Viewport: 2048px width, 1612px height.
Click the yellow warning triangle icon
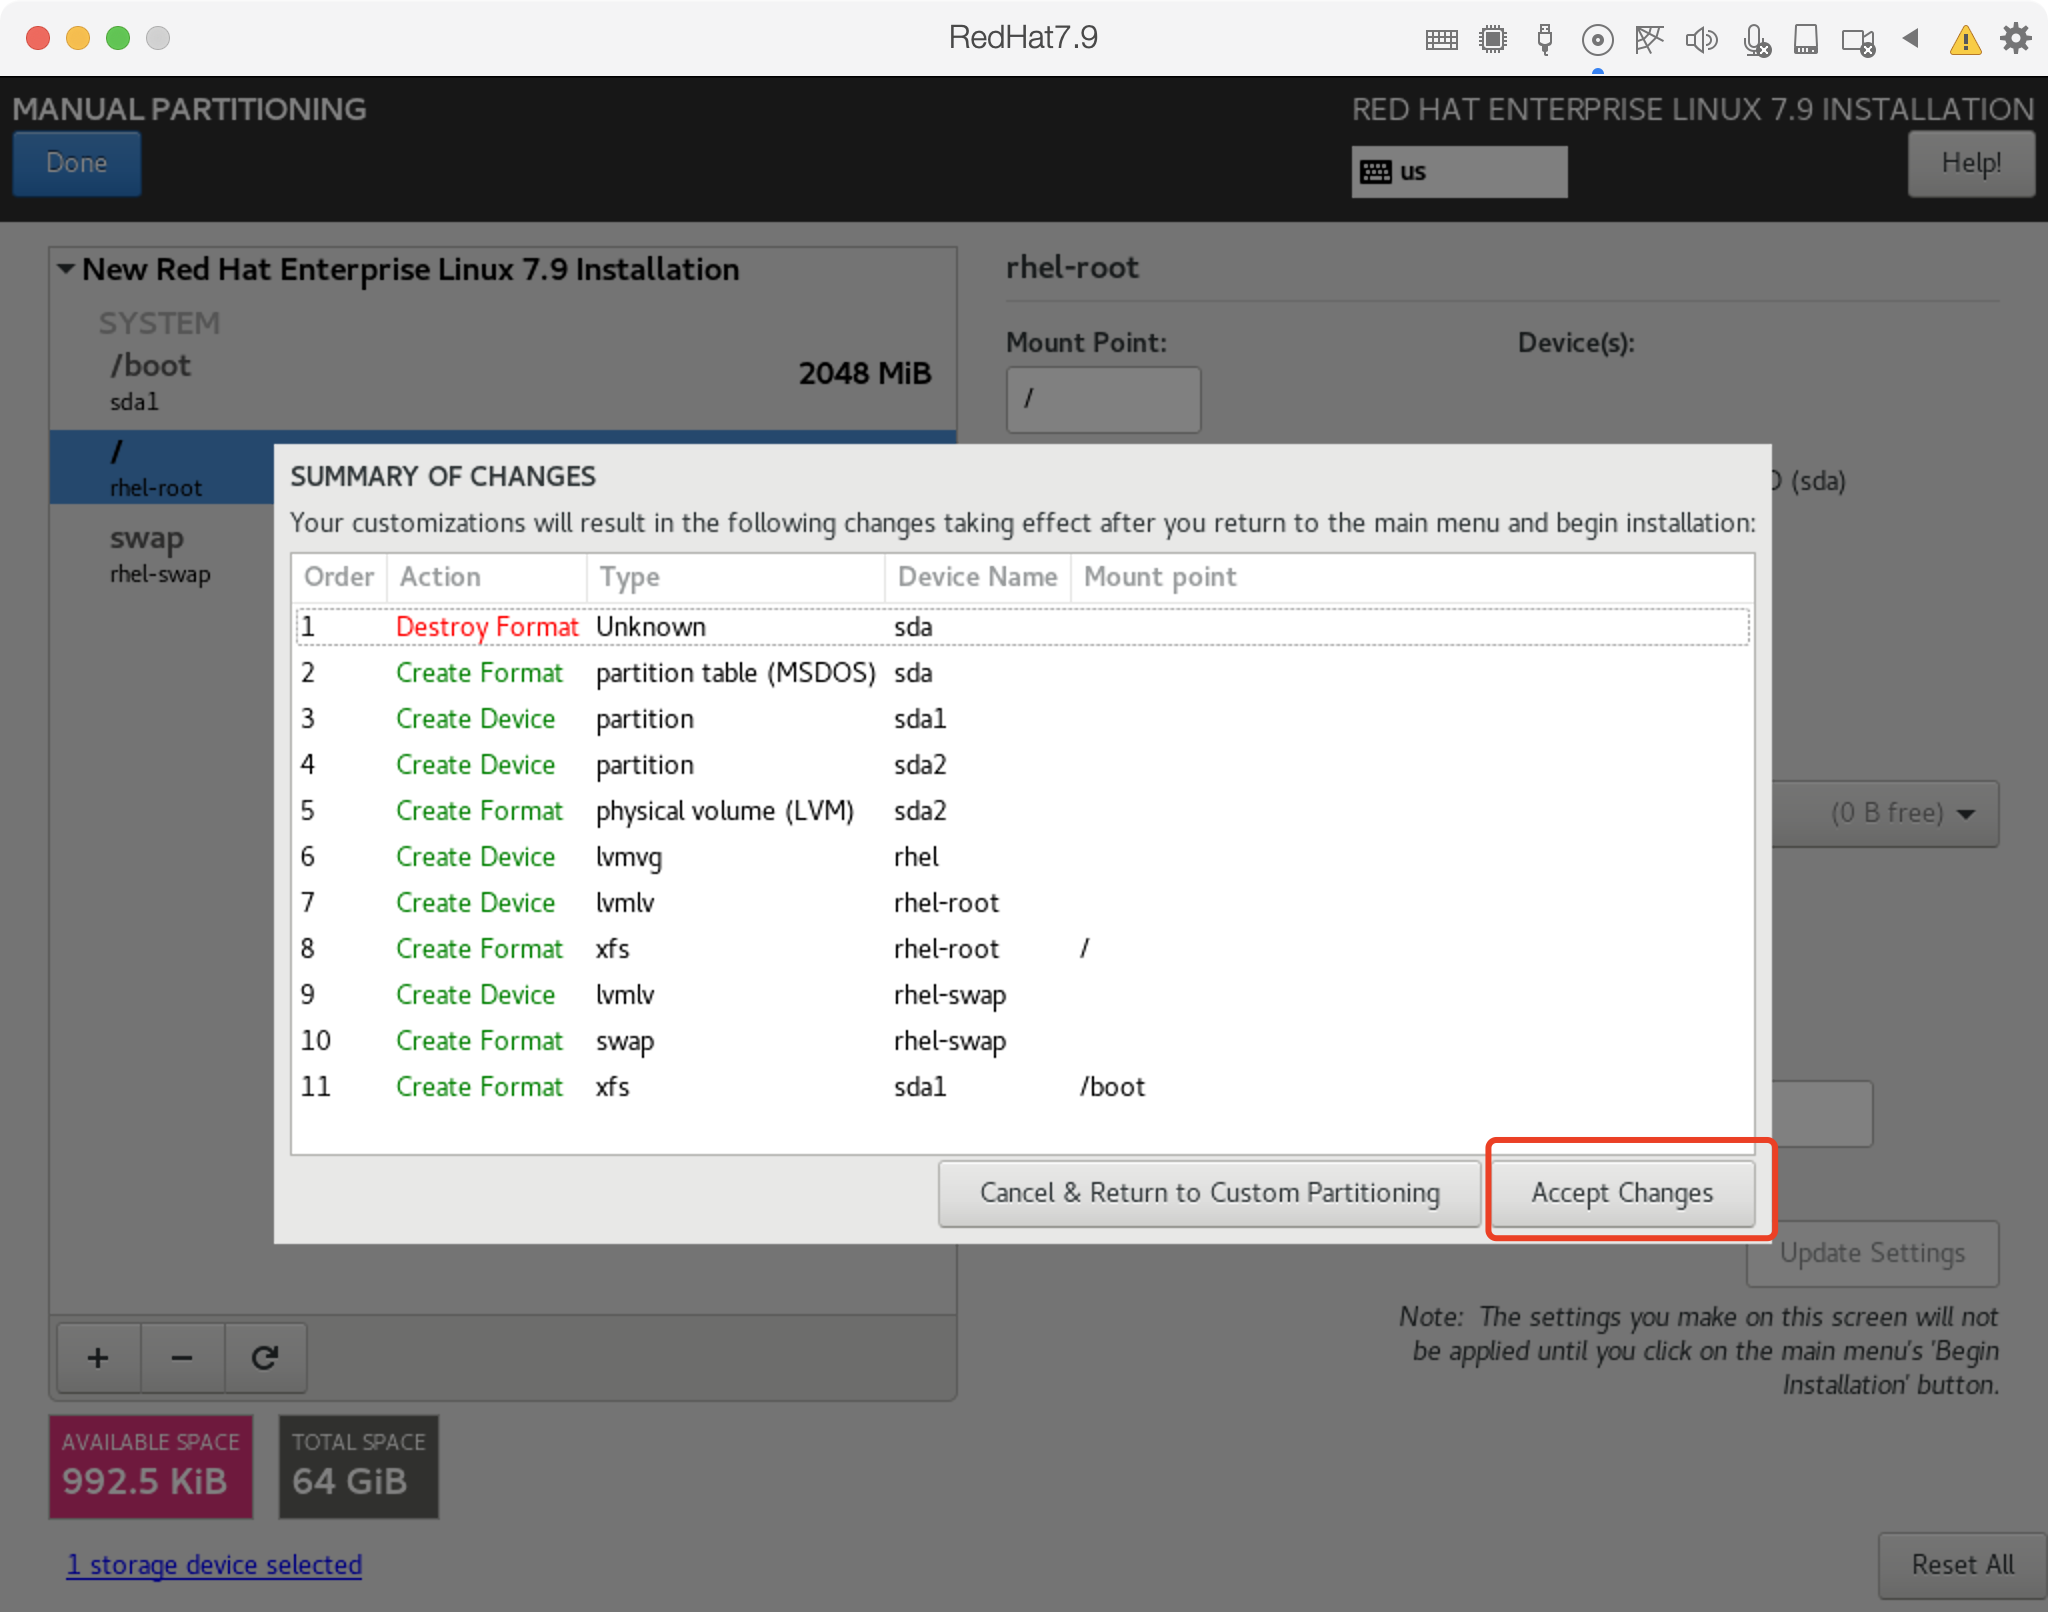coord(1965,40)
